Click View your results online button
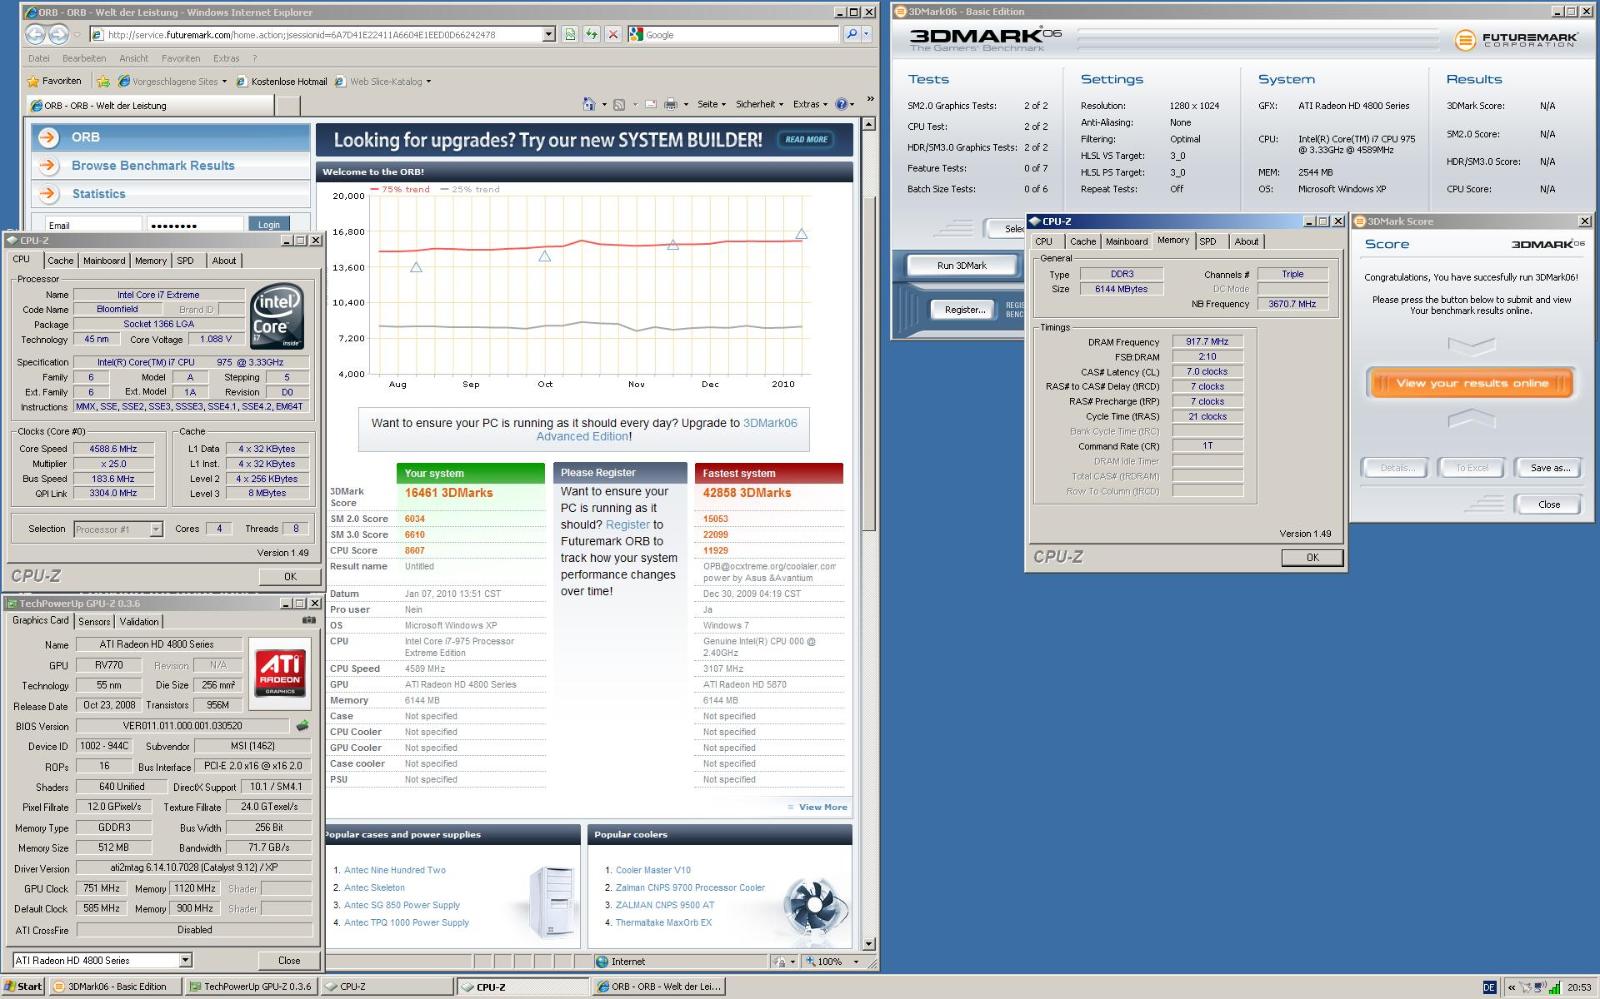The height and width of the screenshot is (999, 1600). point(1470,383)
